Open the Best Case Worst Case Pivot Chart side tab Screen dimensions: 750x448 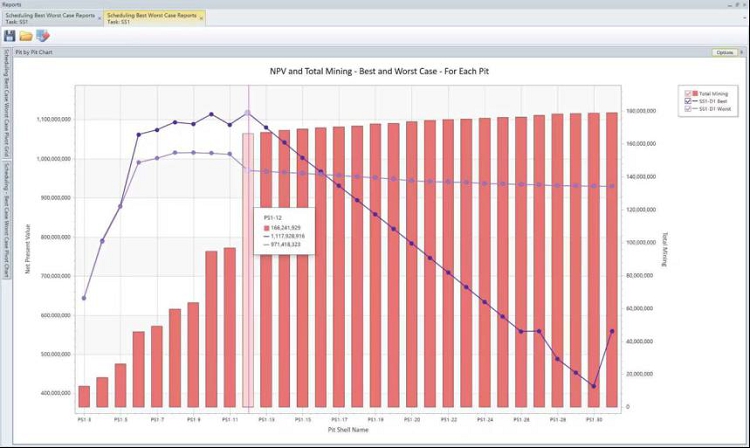click(6, 220)
